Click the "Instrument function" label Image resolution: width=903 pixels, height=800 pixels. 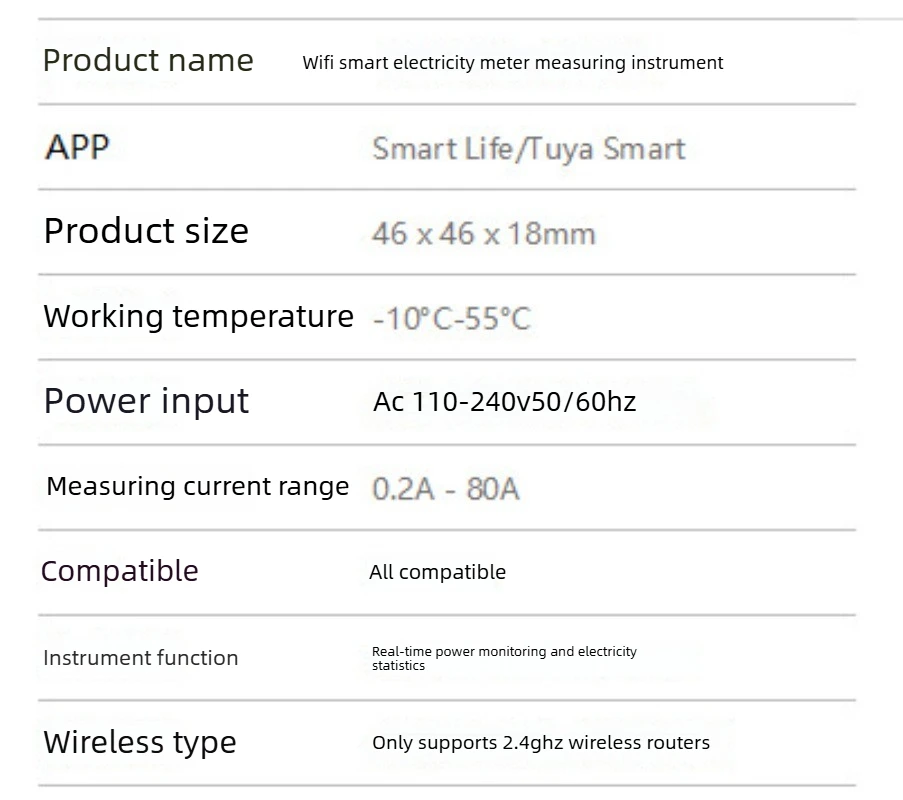pos(140,658)
